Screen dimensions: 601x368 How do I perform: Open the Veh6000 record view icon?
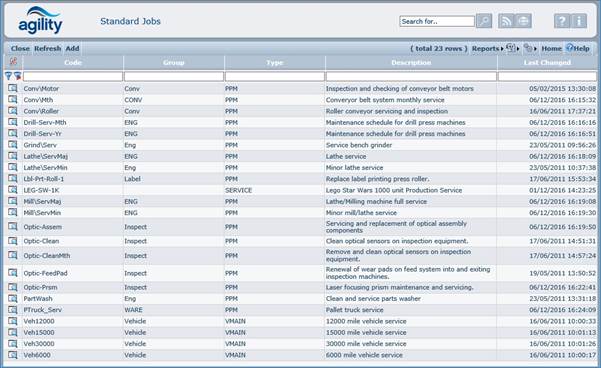pos(13,355)
